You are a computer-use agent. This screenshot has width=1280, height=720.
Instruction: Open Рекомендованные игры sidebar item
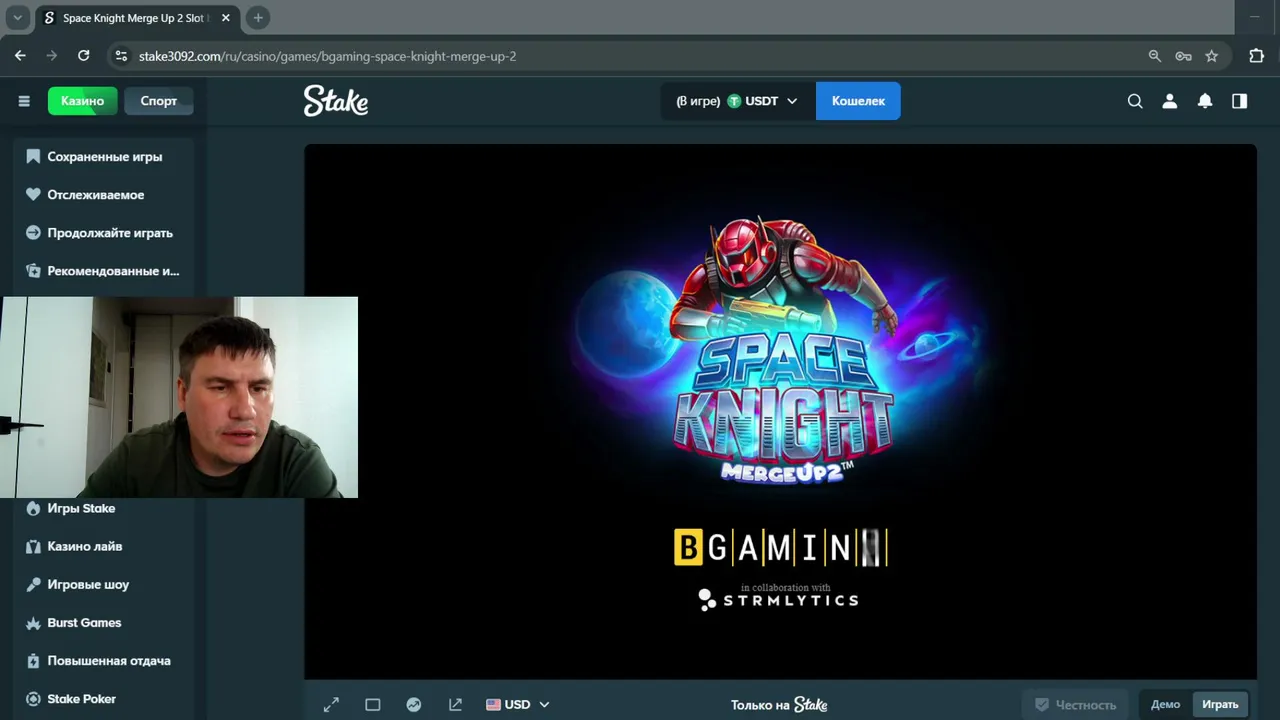tap(104, 271)
